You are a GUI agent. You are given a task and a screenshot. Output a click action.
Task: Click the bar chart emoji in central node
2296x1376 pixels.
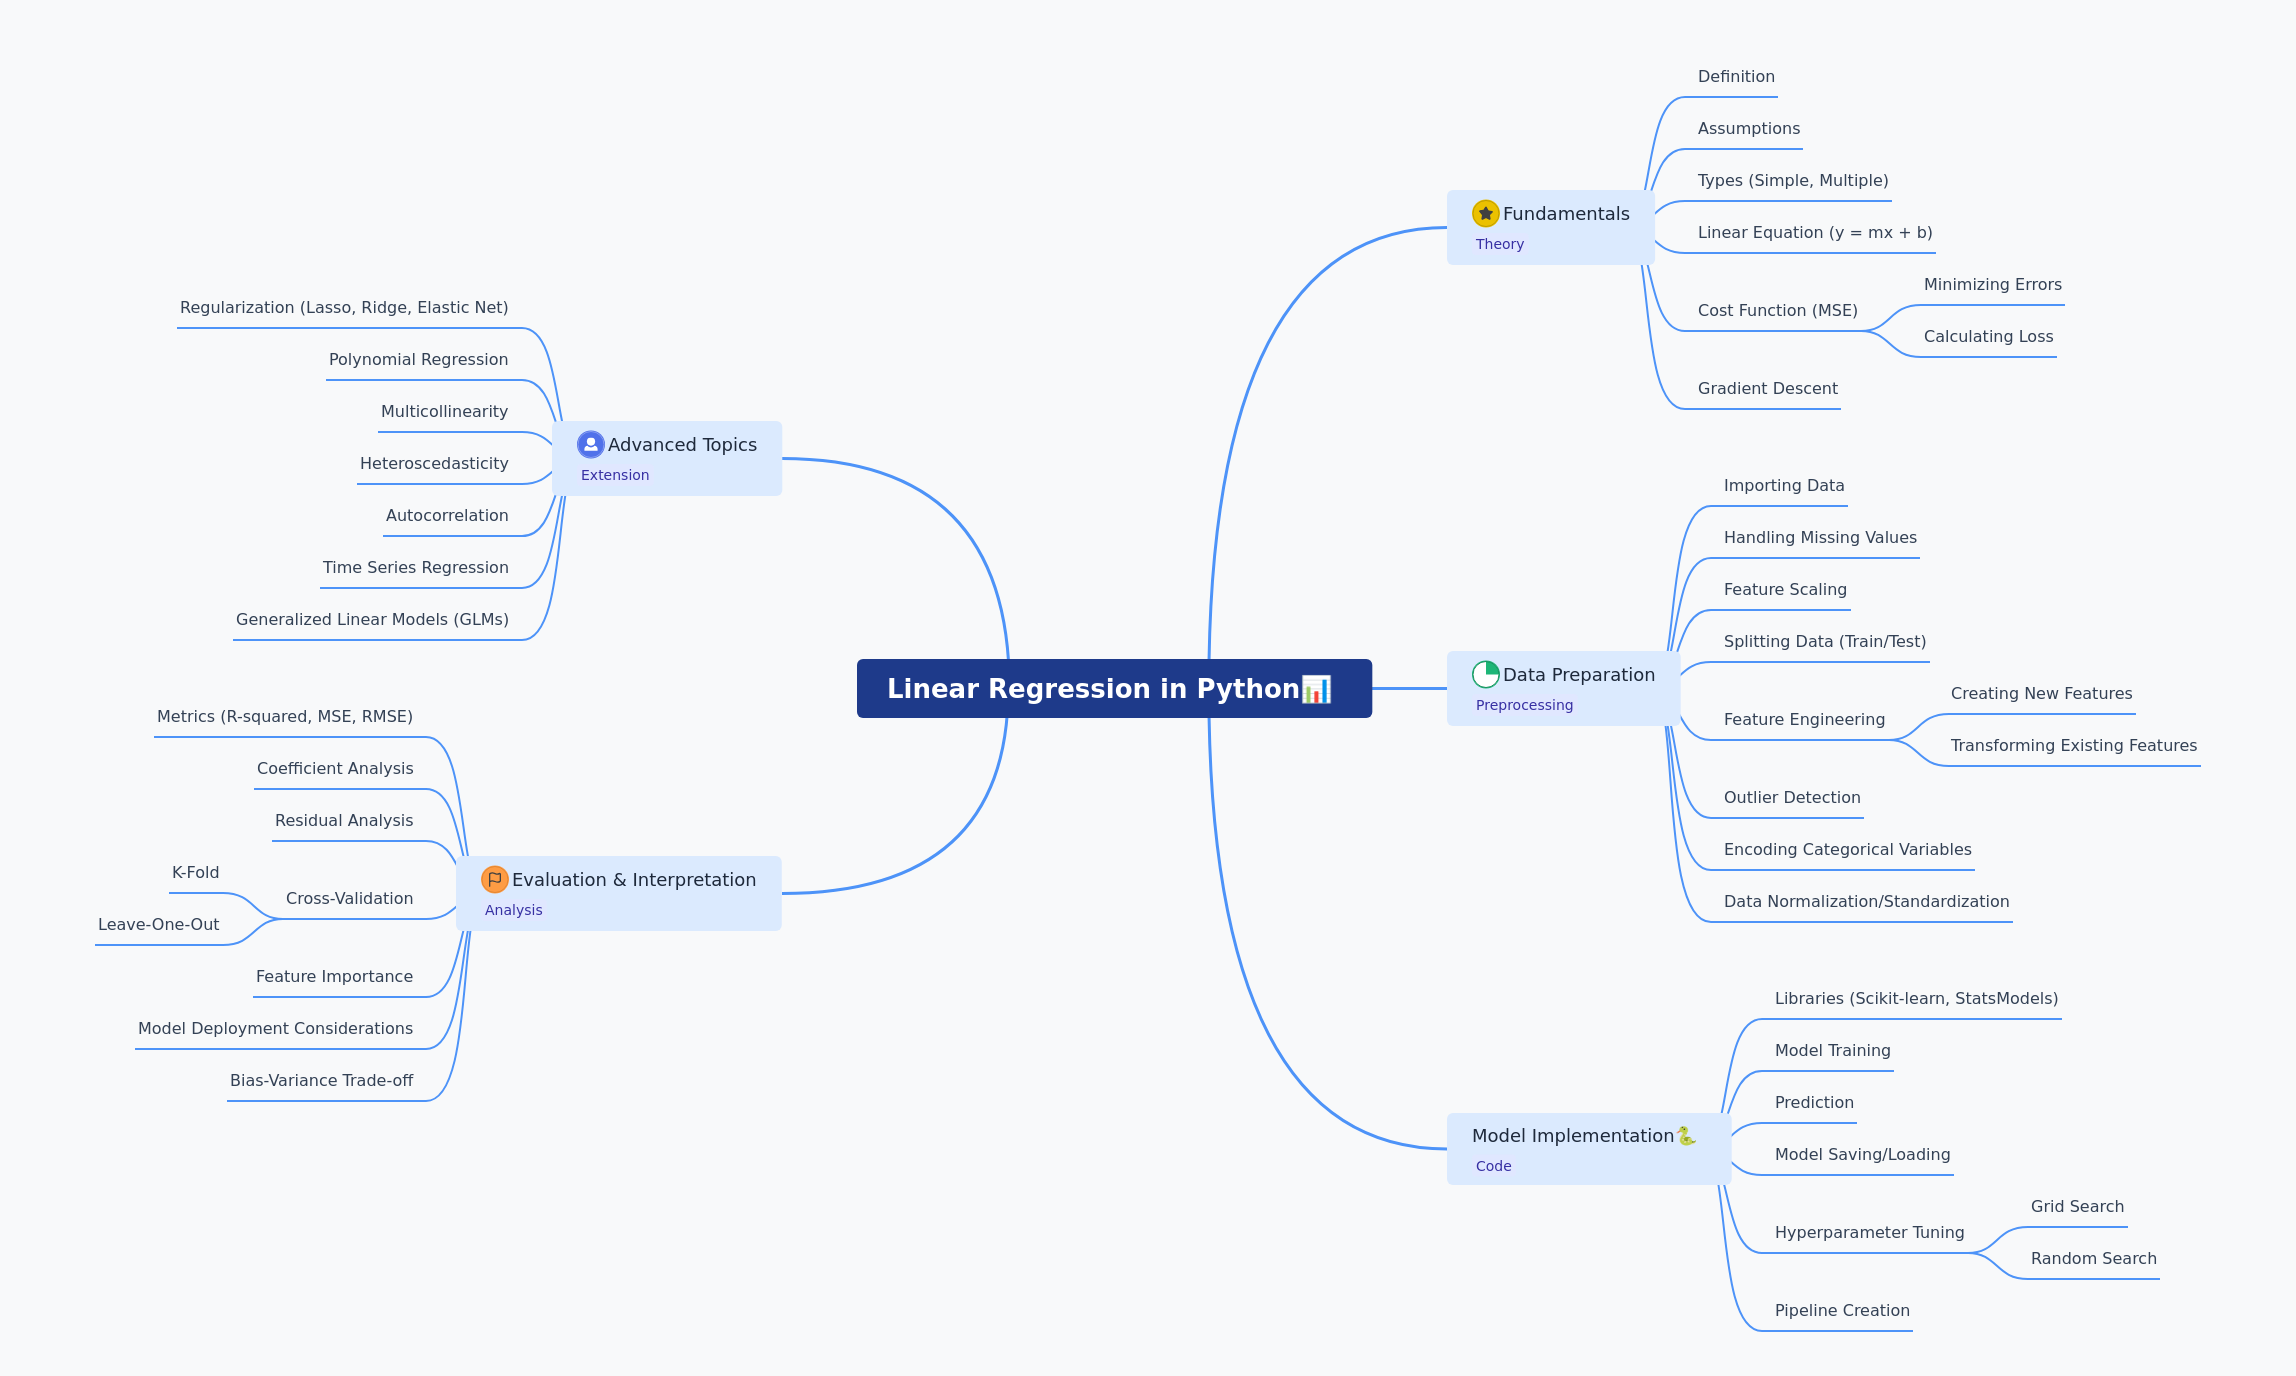point(1316,689)
